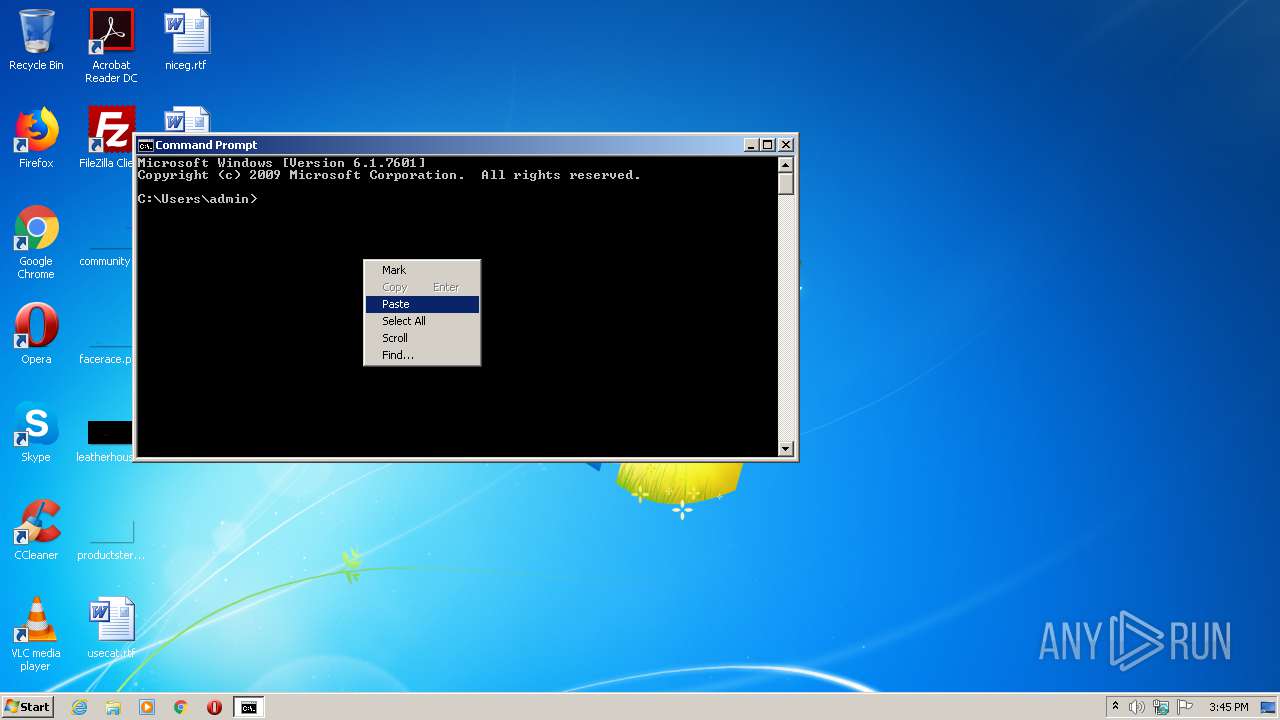Open Chrome from the taskbar
Image resolution: width=1280 pixels, height=720 pixels.
pos(181,707)
